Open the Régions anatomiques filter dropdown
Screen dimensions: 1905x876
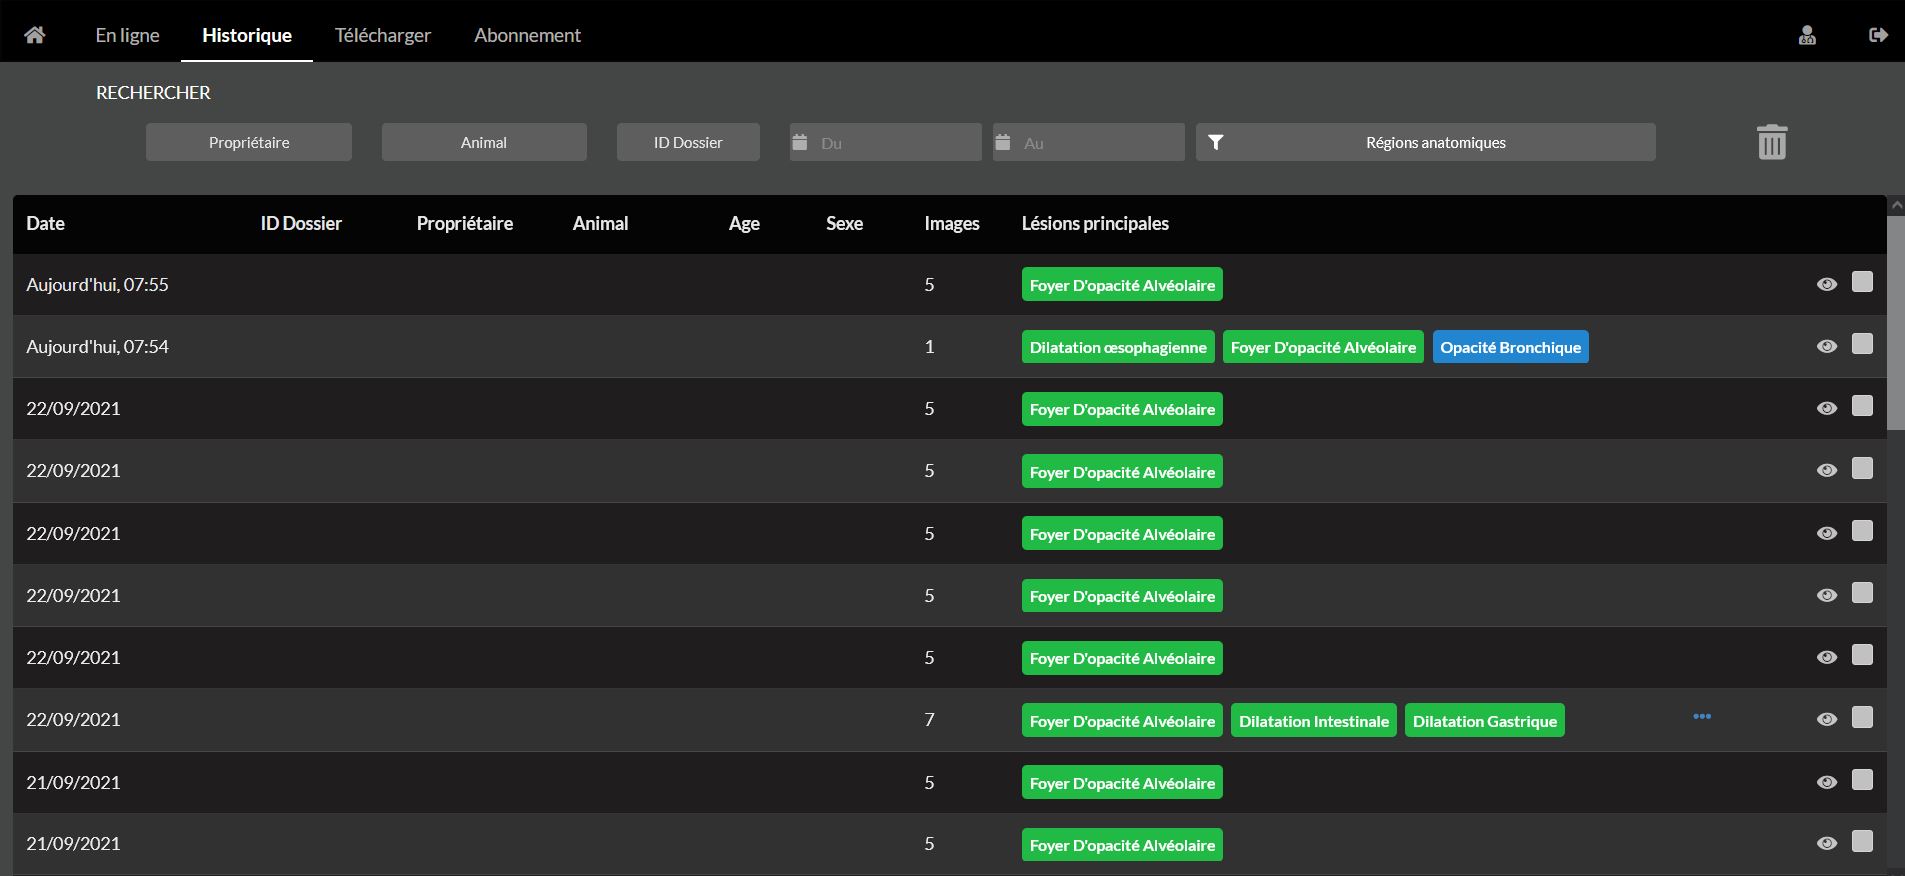(x=1426, y=142)
